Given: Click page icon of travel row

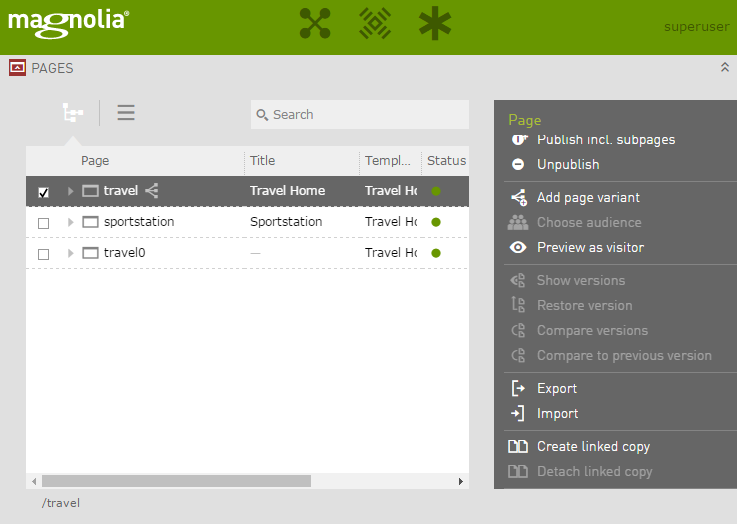Looking at the screenshot, I should (90, 191).
